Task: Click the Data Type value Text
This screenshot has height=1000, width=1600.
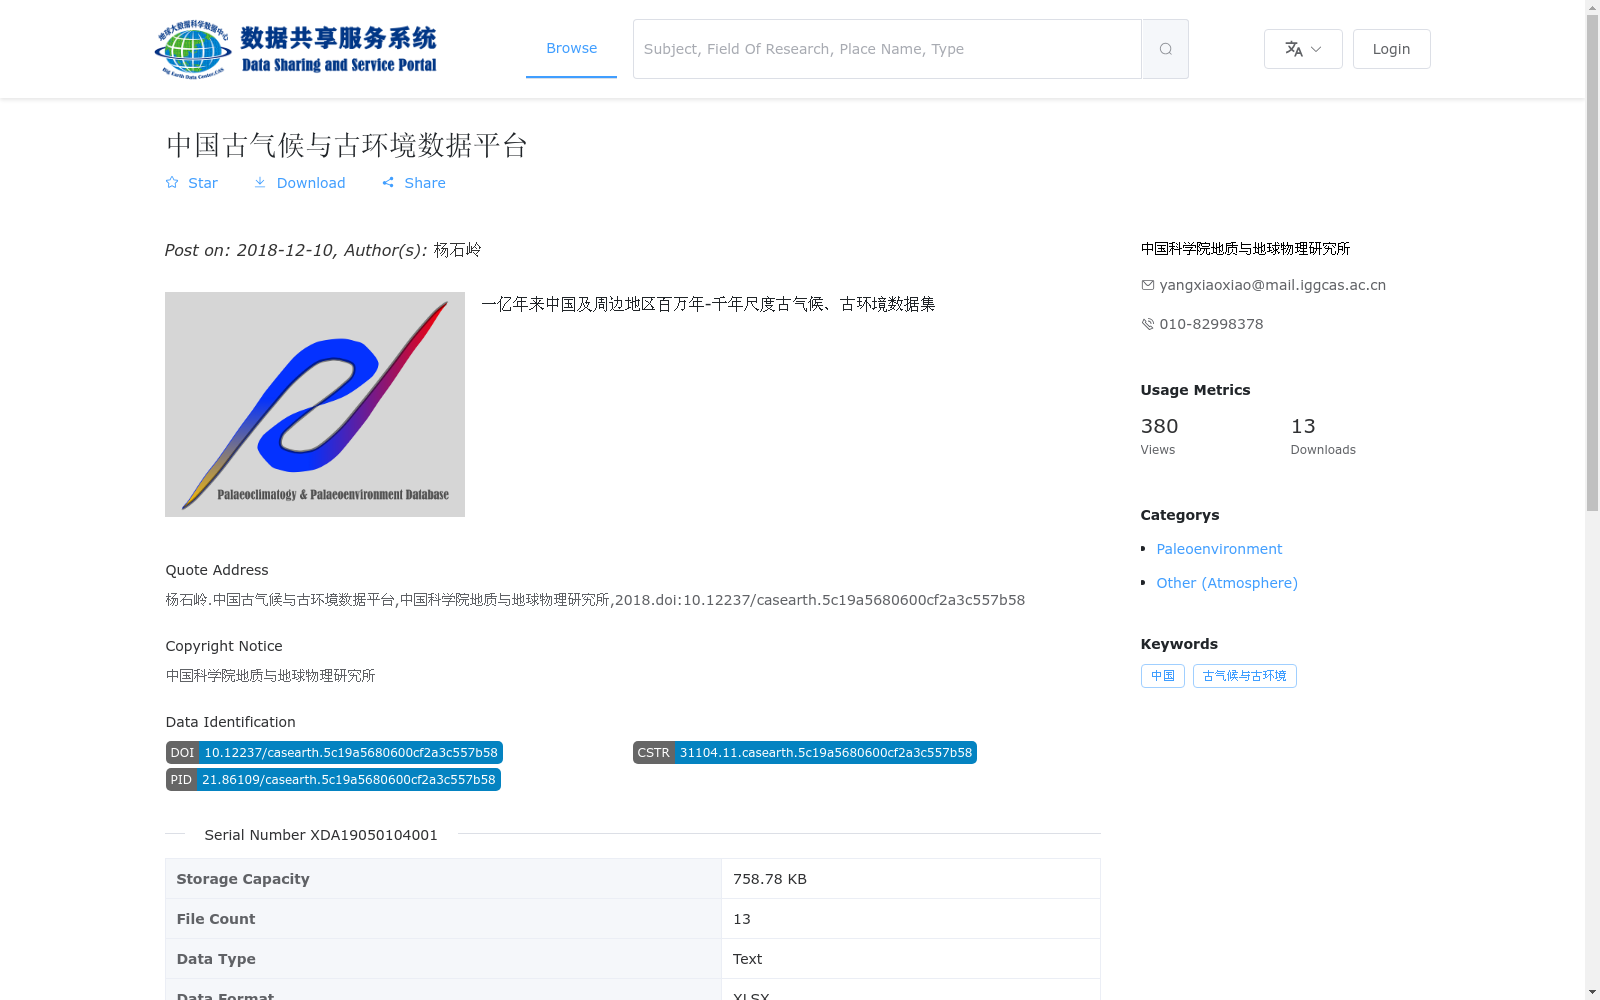Action: click(x=747, y=959)
